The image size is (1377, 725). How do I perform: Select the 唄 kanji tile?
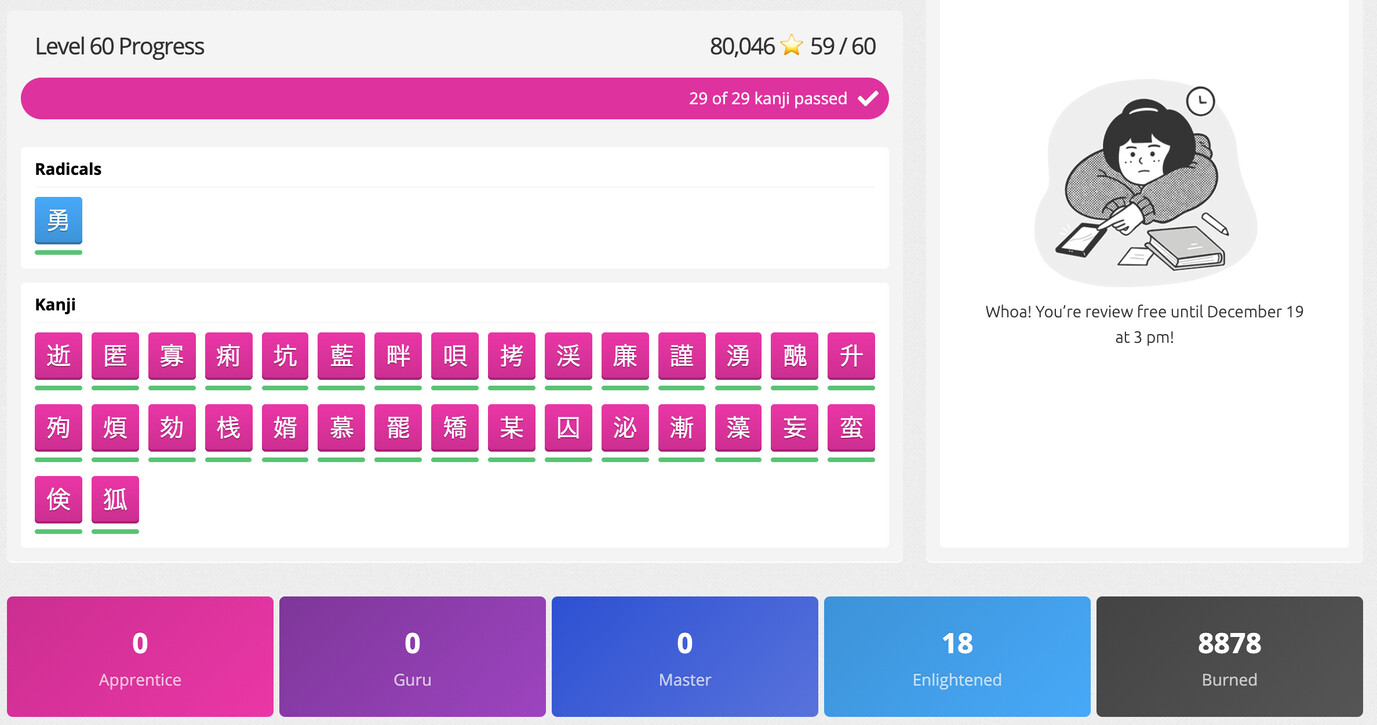coord(455,356)
